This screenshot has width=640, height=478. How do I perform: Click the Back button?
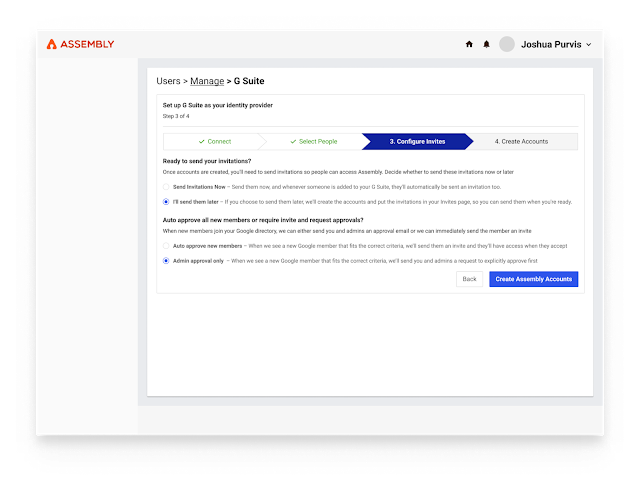click(x=469, y=279)
